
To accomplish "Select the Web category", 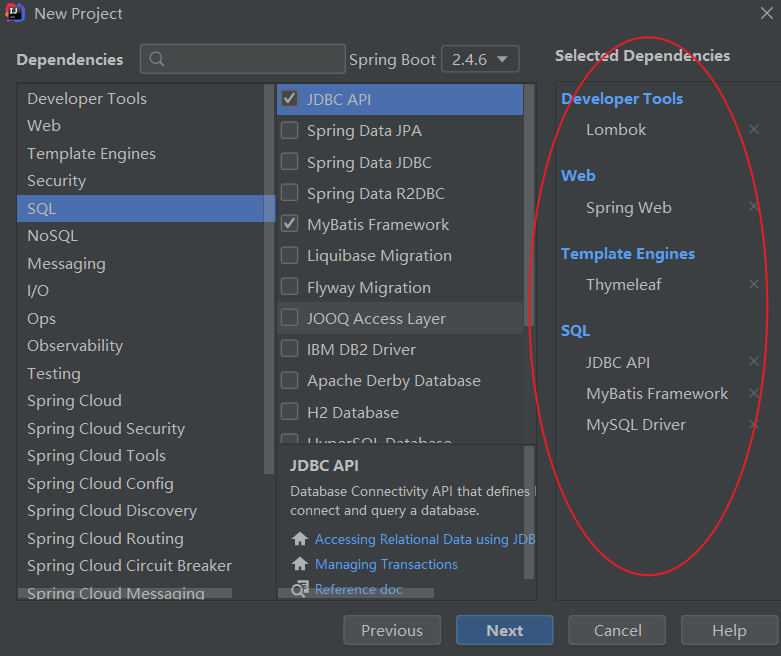I will pos(141,126).
